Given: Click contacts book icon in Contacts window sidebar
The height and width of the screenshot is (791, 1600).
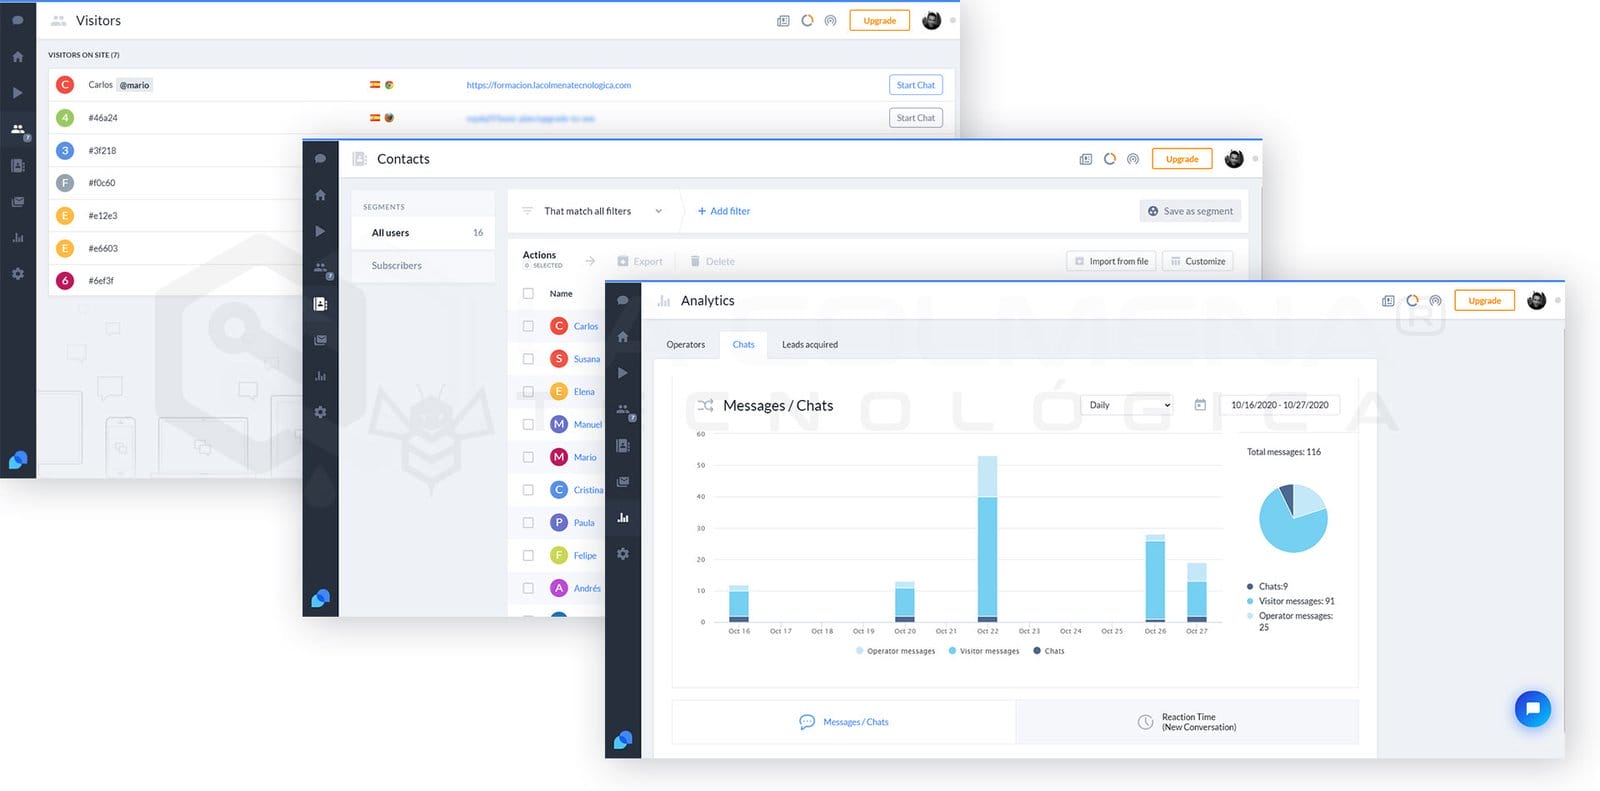Looking at the screenshot, I should pos(320,304).
